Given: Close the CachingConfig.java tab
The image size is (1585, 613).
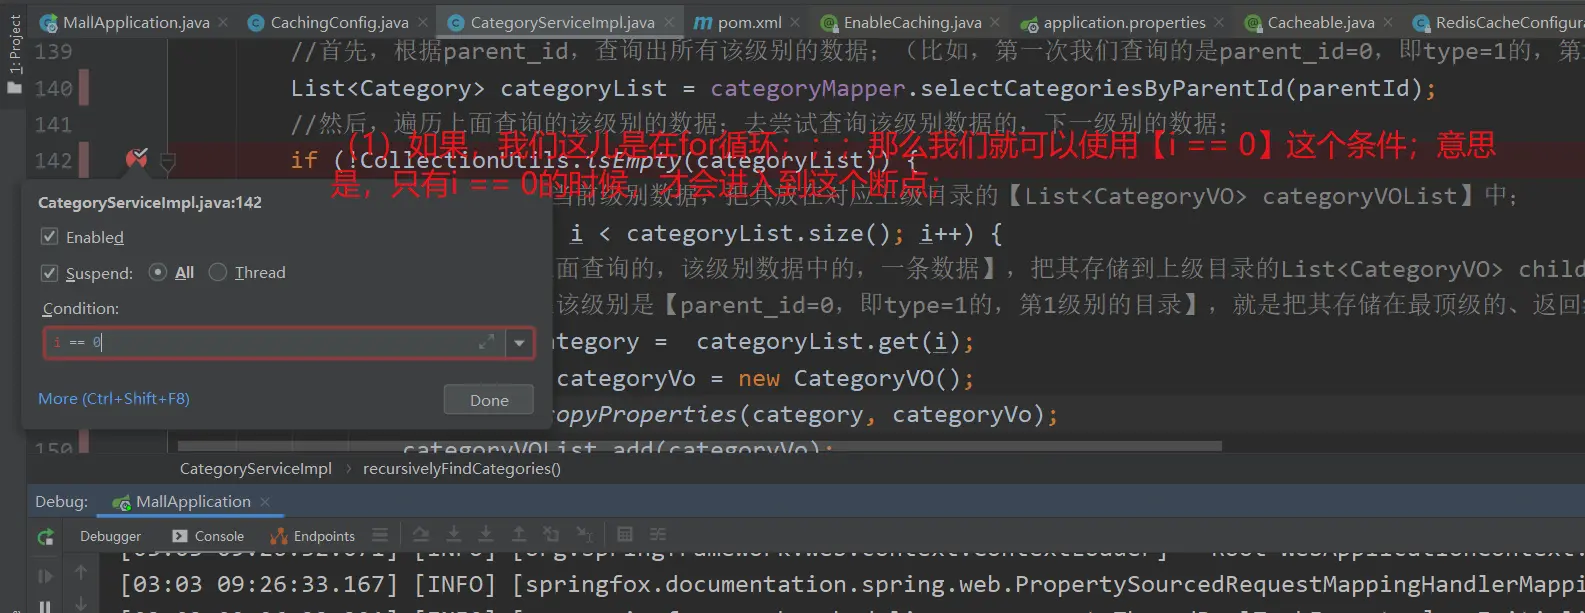Looking at the screenshot, I should (423, 22).
